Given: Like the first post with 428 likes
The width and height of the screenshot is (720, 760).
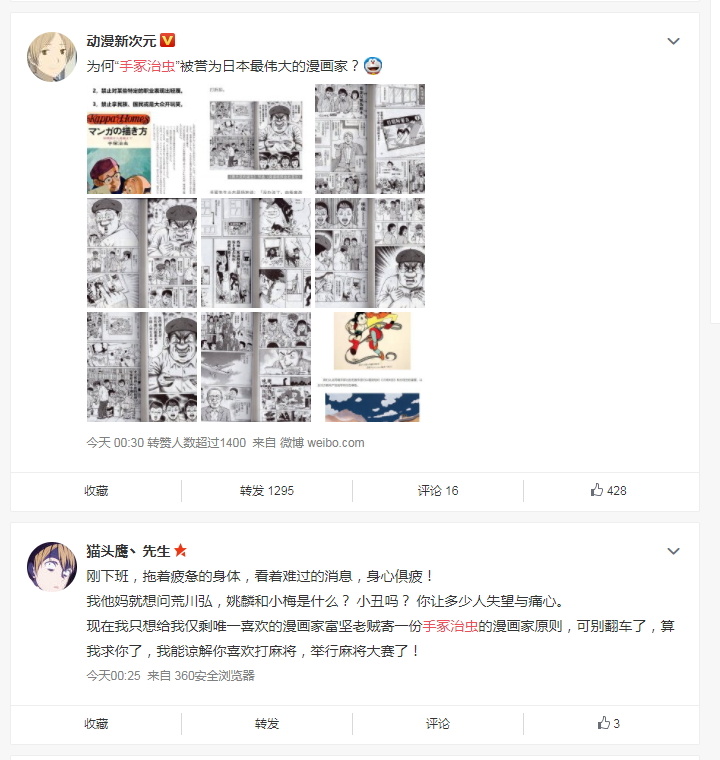Looking at the screenshot, I should pyautogui.click(x=608, y=491).
